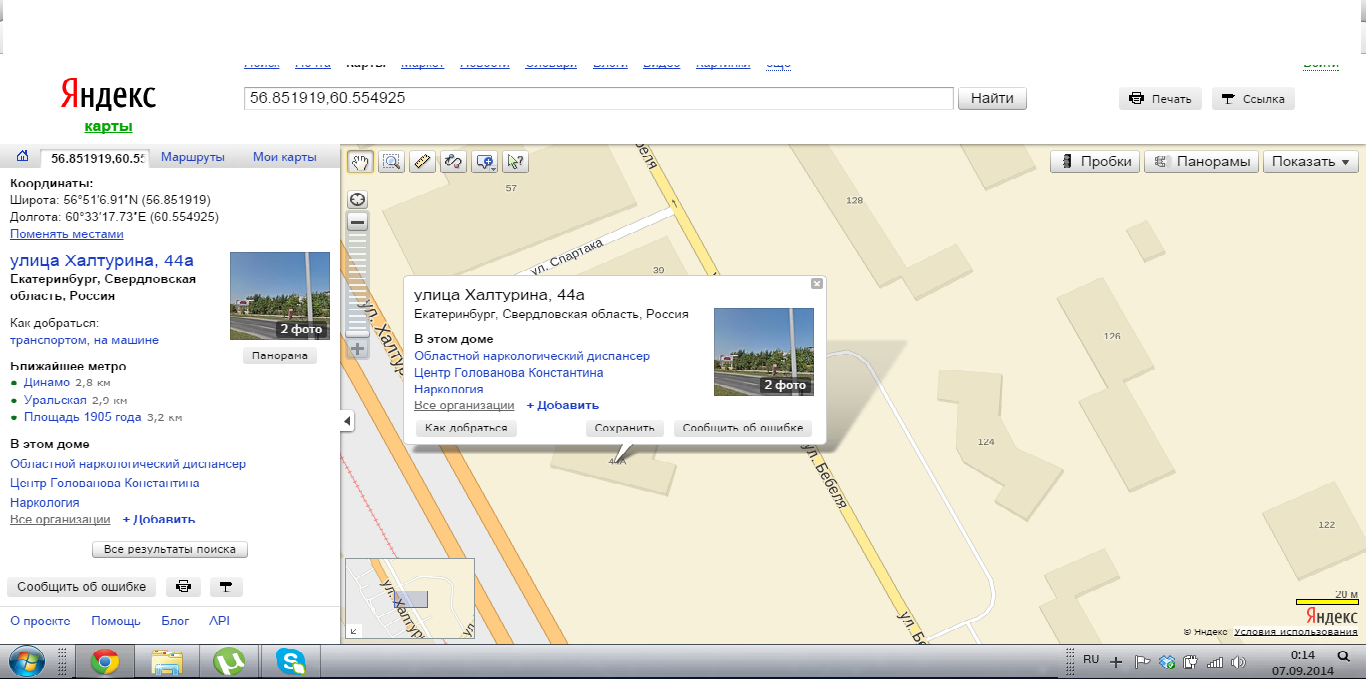This screenshot has width=1366, height=679.
Task: Open Центр Голованова Константина in sidebar
Action: [105, 483]
